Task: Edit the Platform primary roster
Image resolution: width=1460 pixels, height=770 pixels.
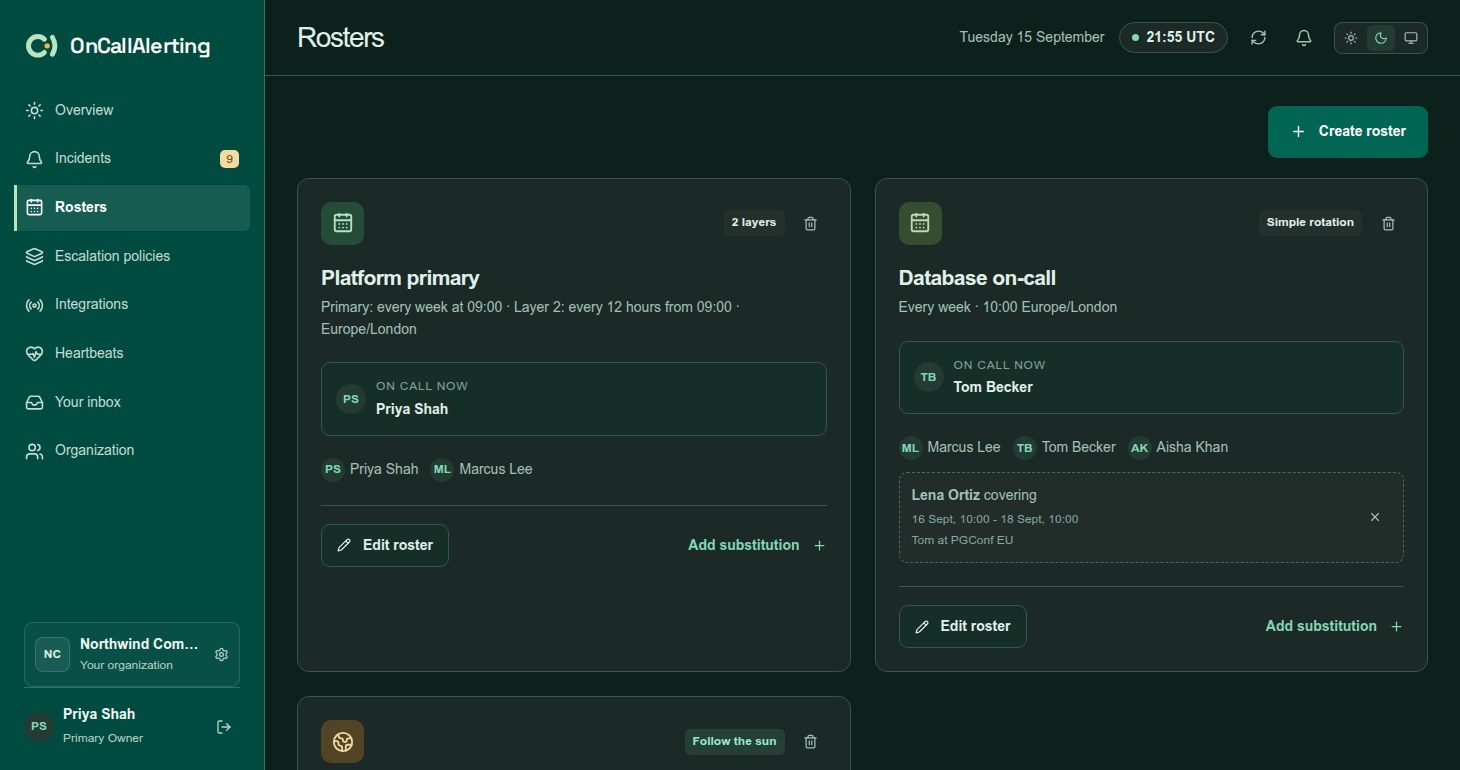Action: [385, 545]
